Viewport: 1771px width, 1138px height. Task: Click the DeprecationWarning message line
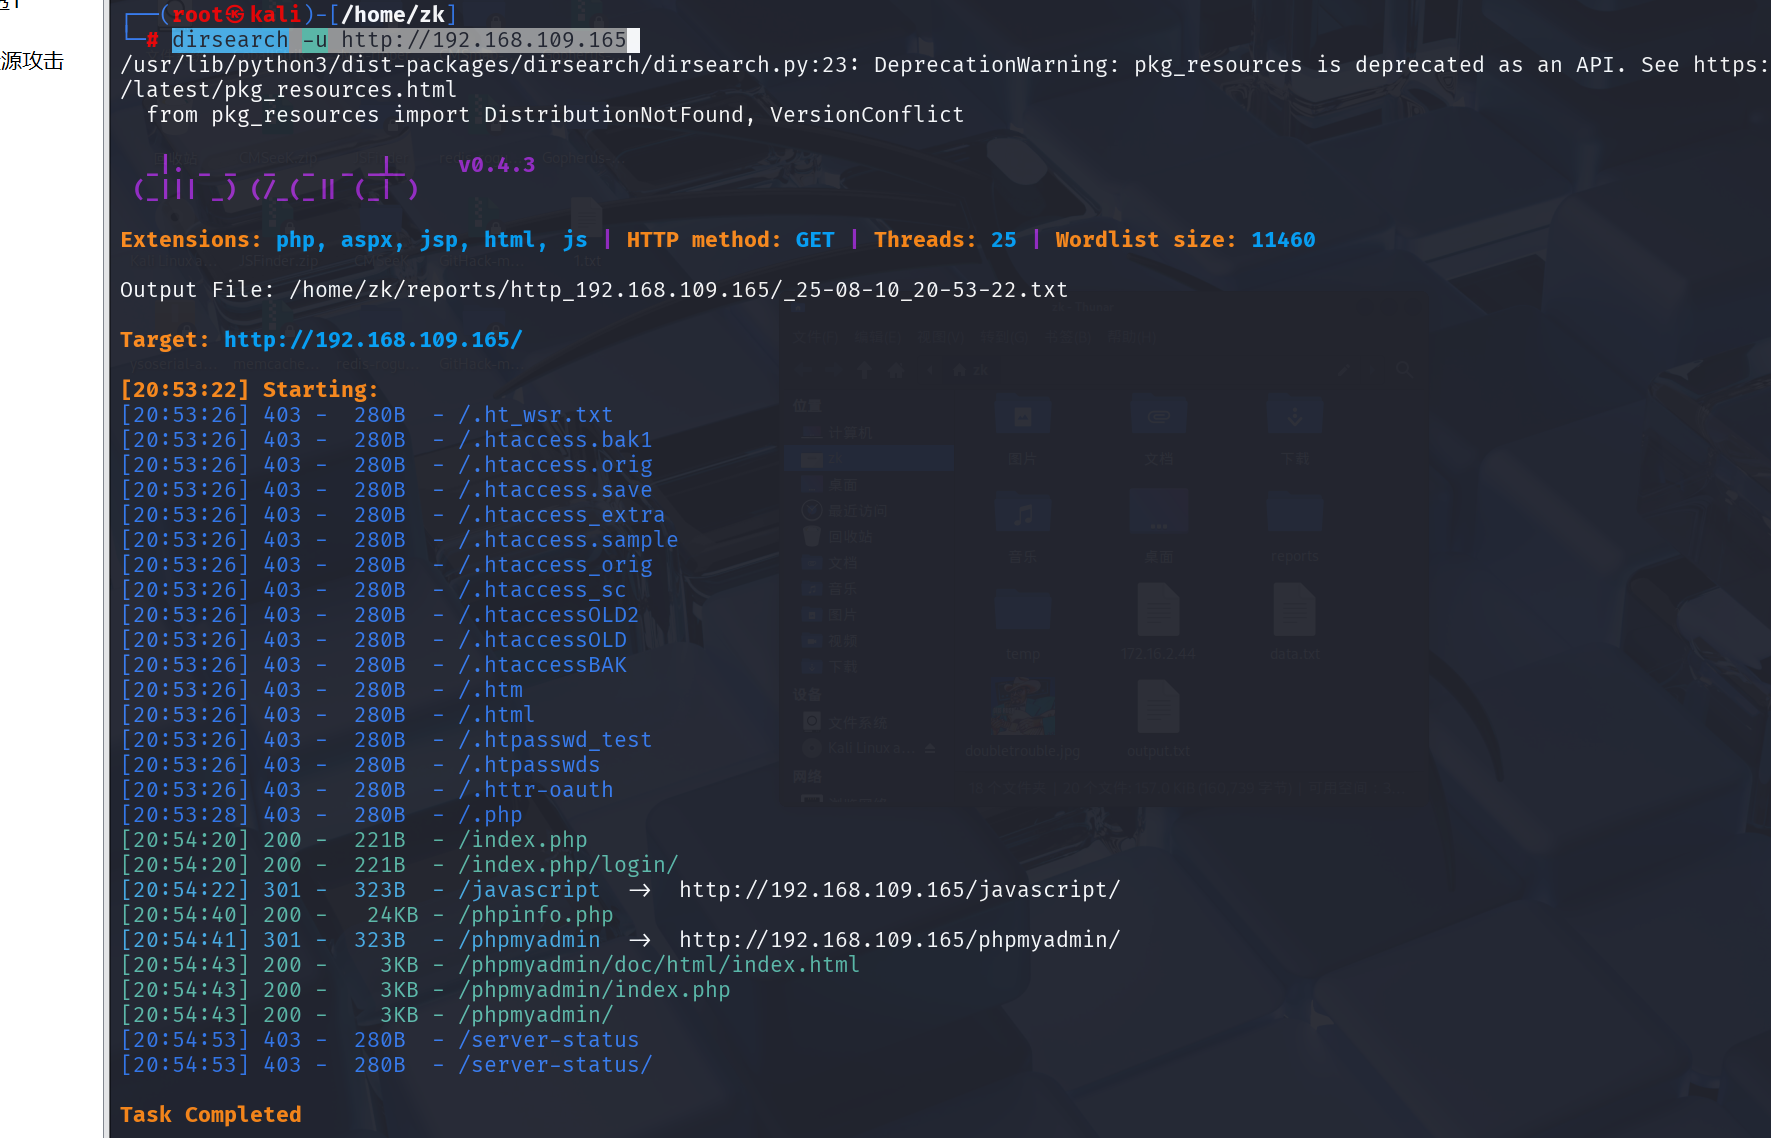[945, 65]
